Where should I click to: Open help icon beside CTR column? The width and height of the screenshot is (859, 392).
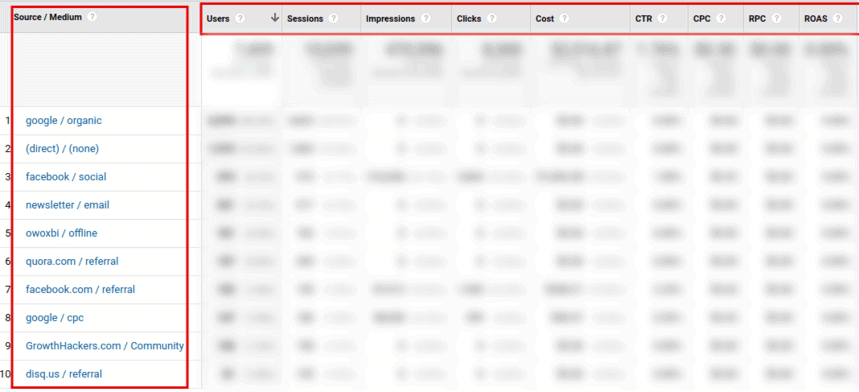pos(662,19)
